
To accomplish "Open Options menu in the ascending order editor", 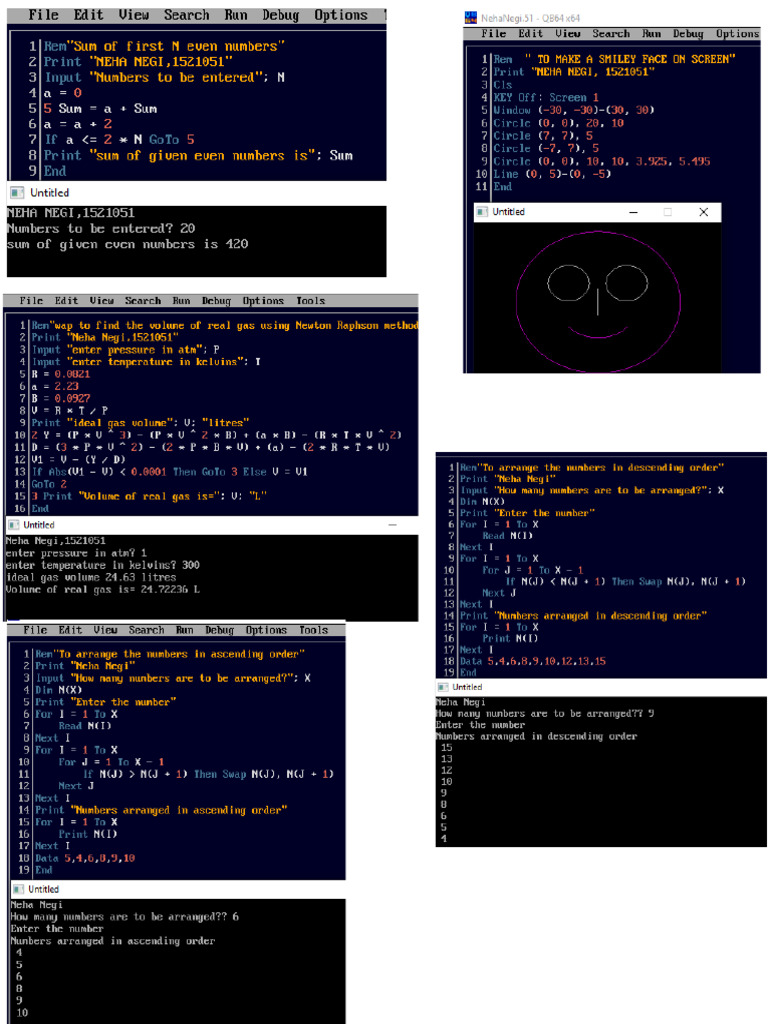I will 267,630.
